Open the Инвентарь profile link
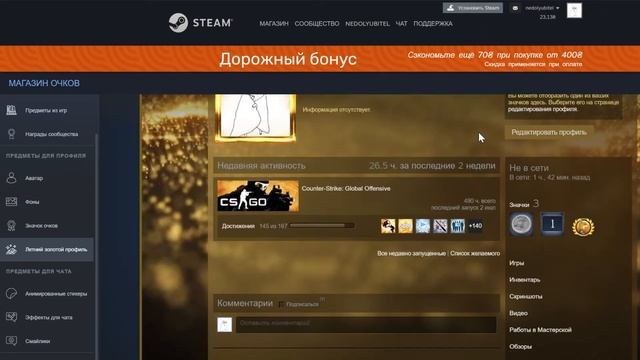The image size is (640, 360). [524, 280]
